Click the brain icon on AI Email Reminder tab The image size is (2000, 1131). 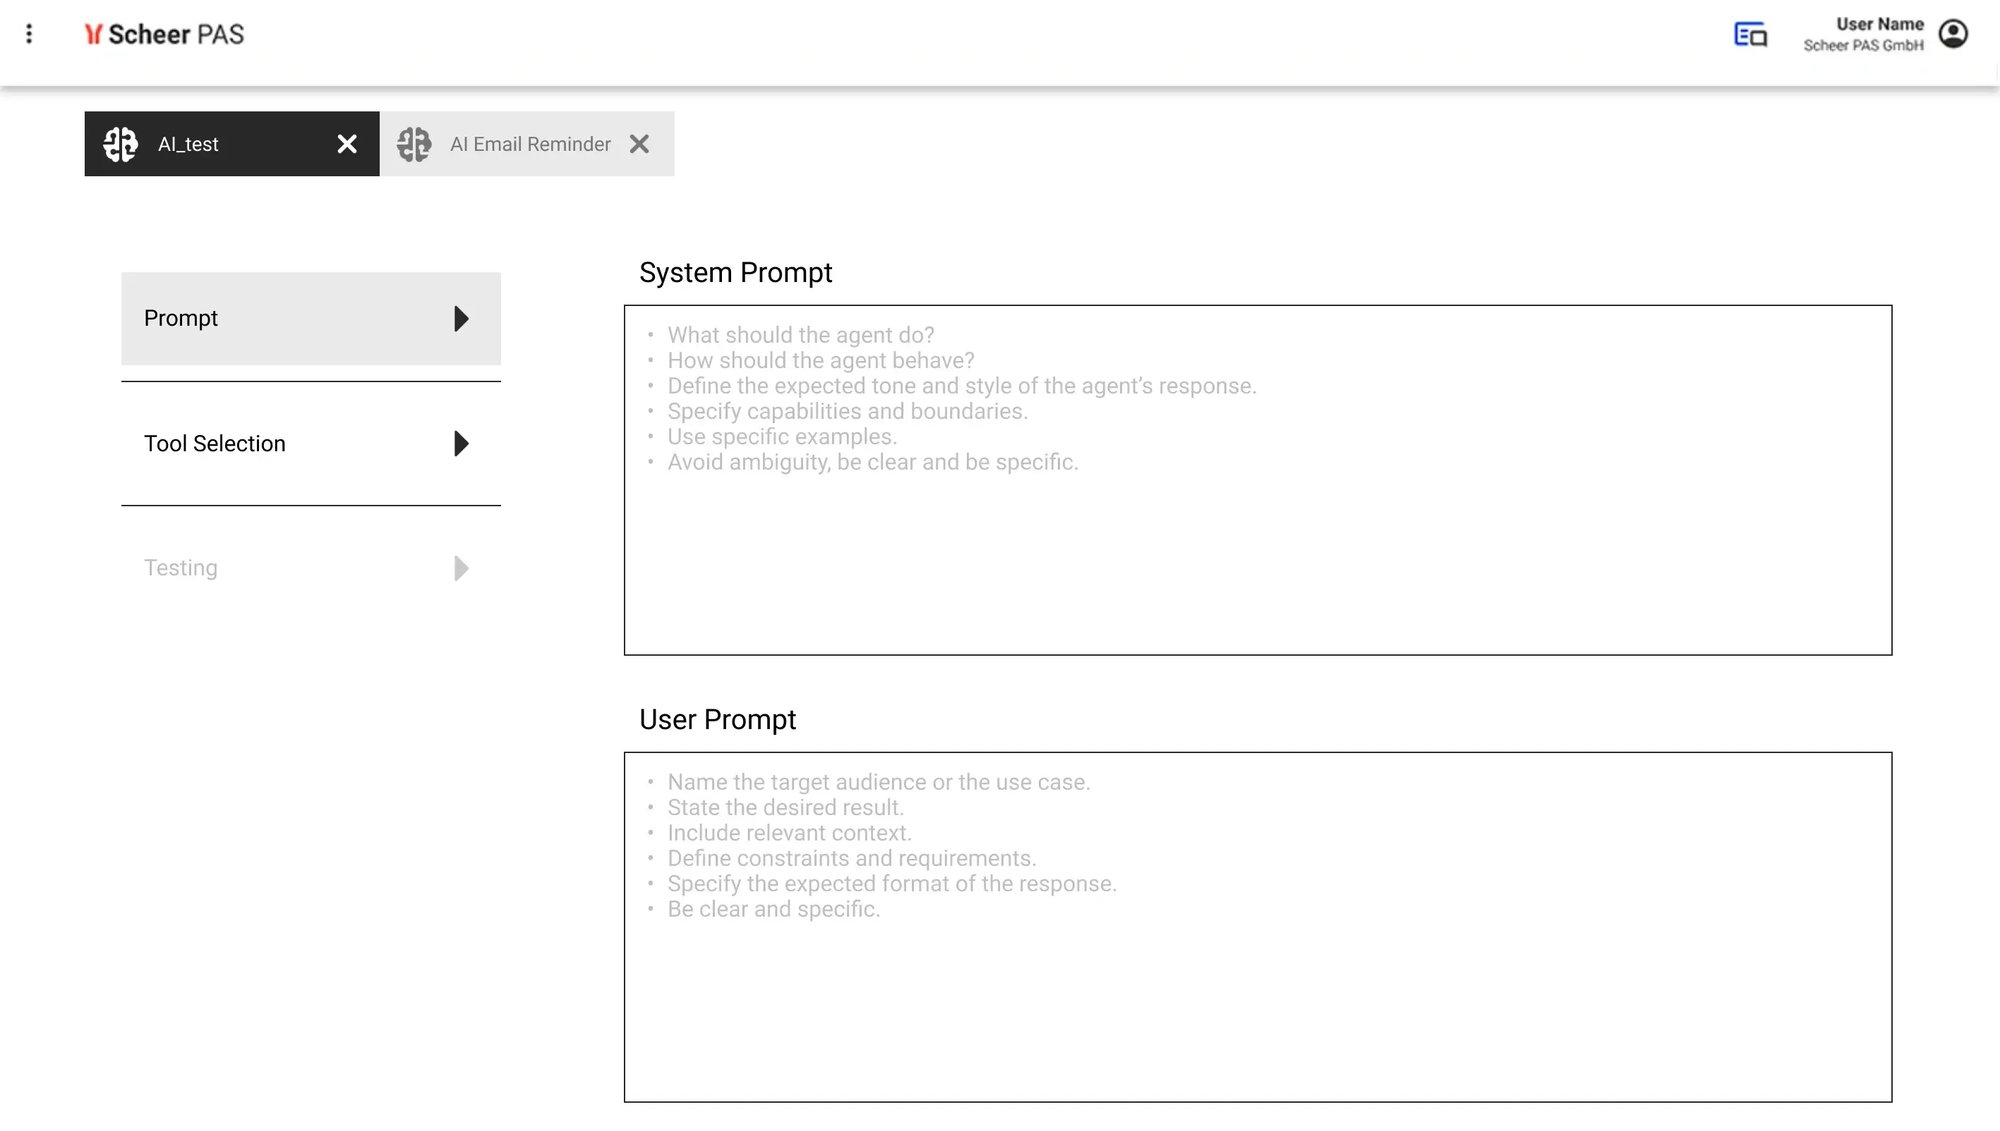coord(414,144)
